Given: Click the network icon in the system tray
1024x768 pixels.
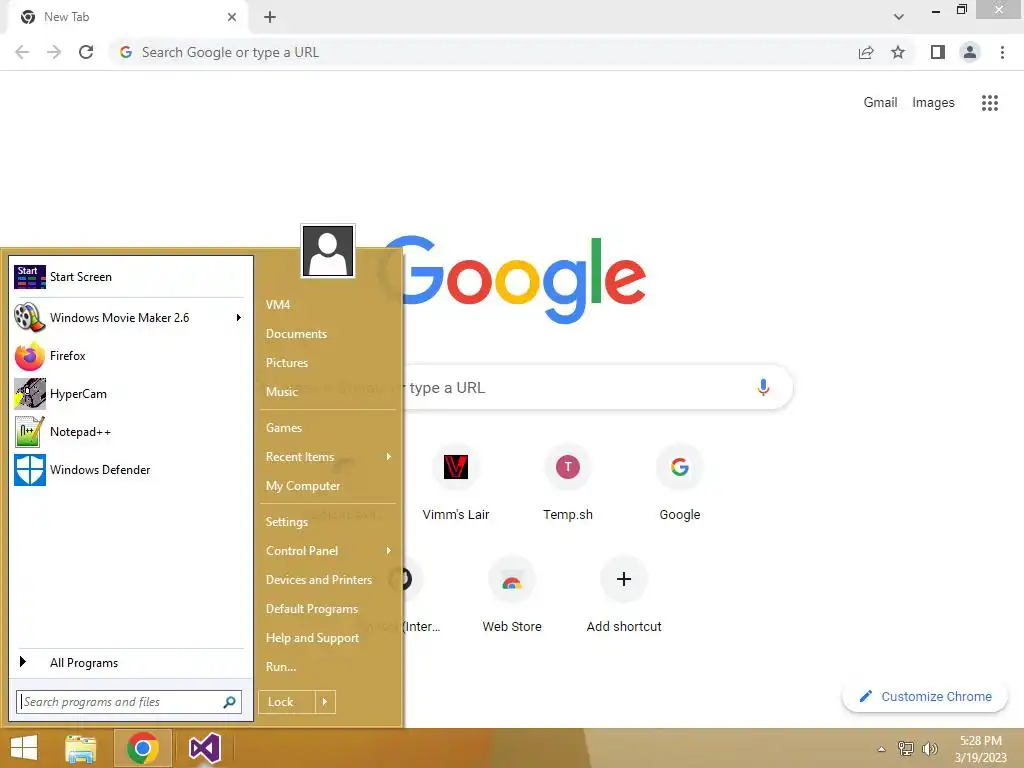Looking at the screenshot, I should pyautogui.click(x=906, y=748).
